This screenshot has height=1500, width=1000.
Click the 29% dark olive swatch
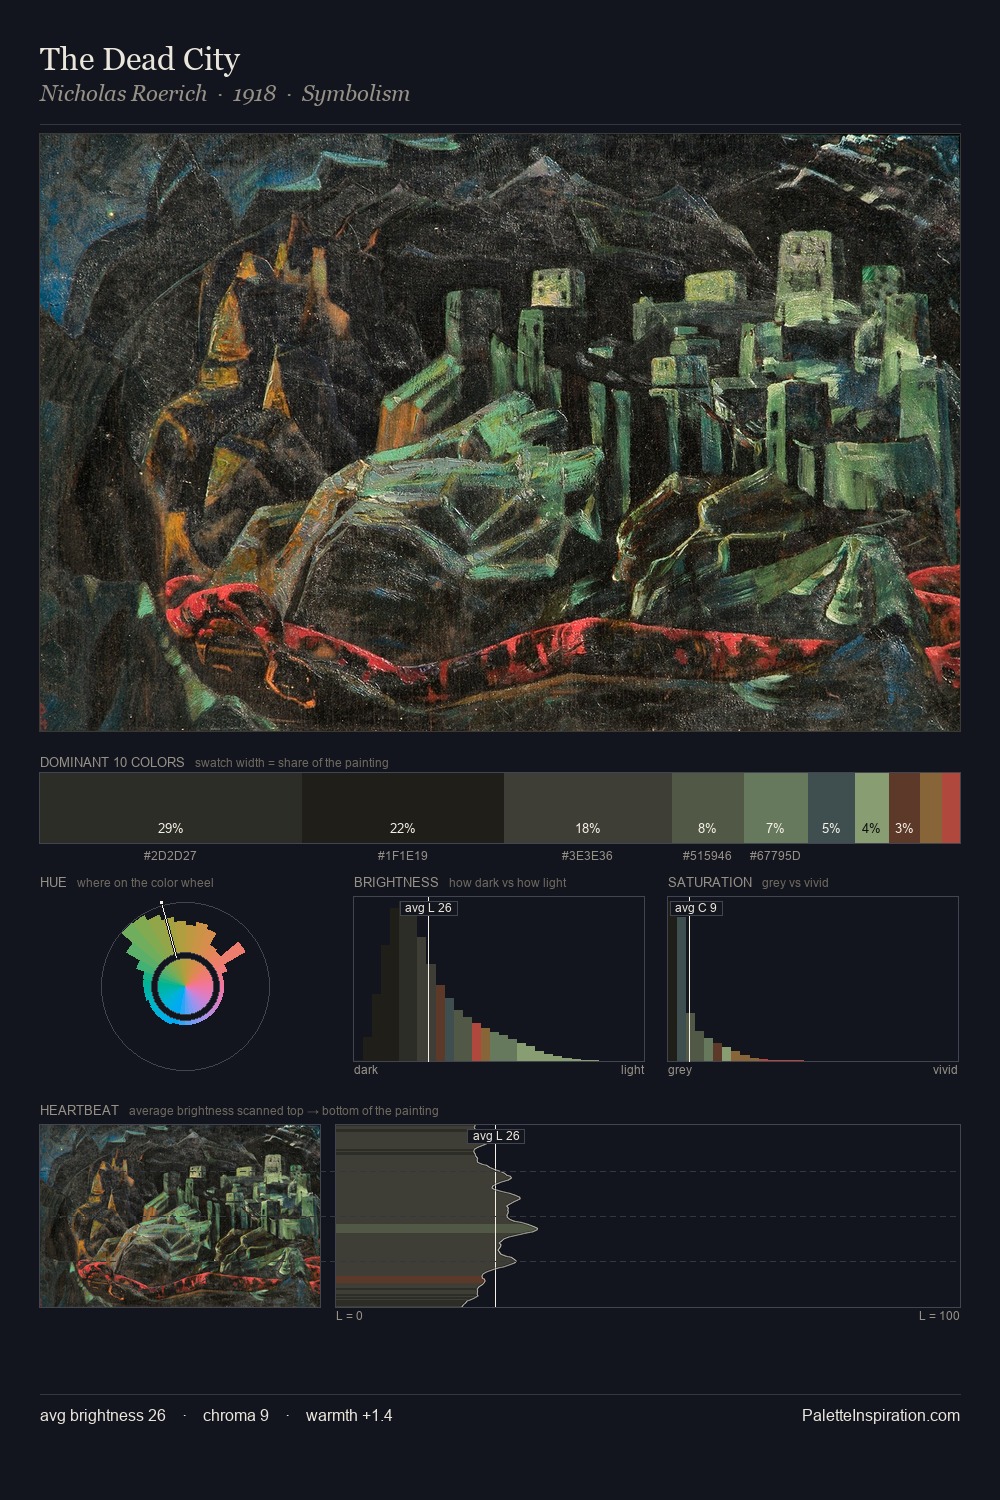[171, 807]
